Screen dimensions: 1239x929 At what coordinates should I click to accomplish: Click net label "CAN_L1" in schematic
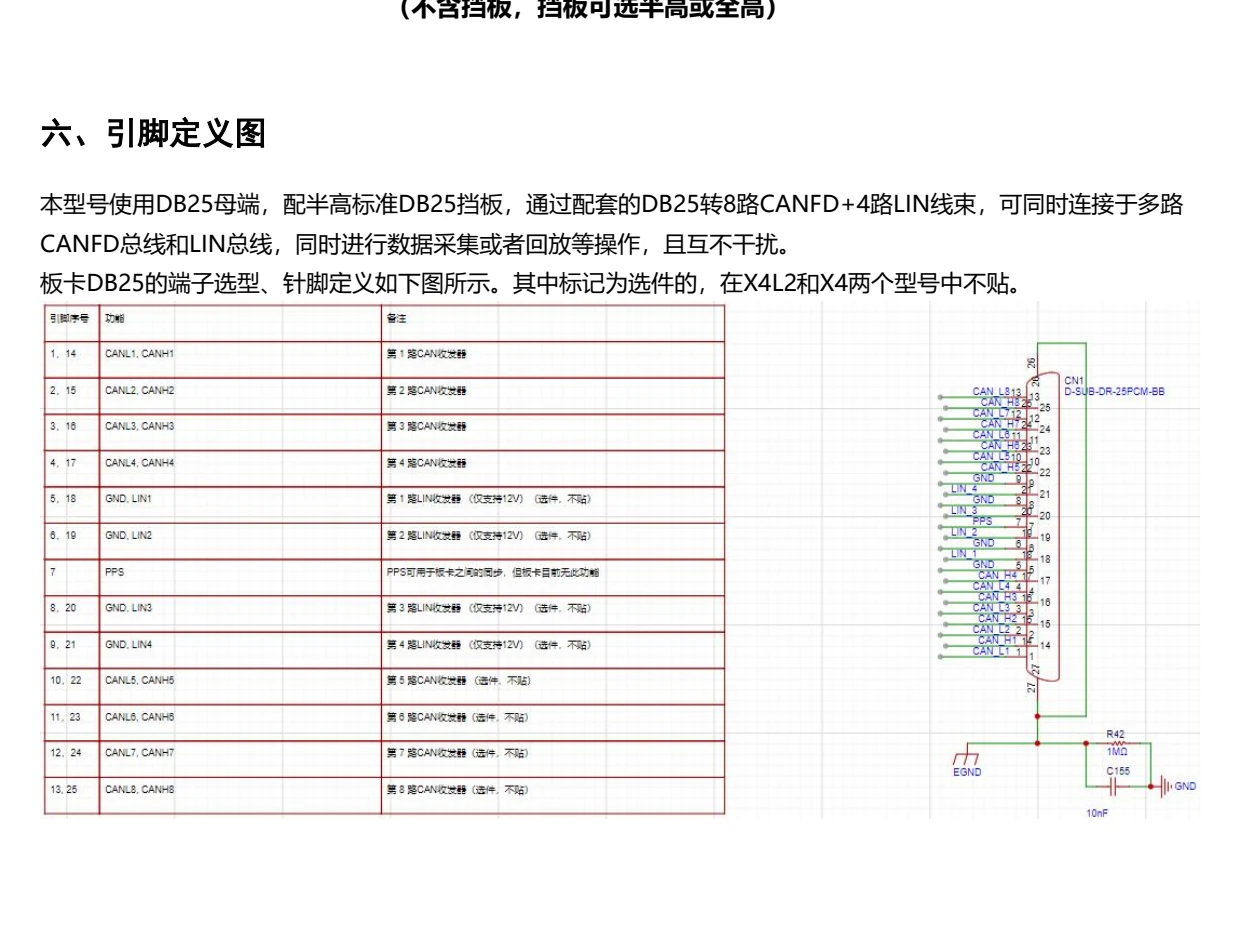(x=991, y=651)
